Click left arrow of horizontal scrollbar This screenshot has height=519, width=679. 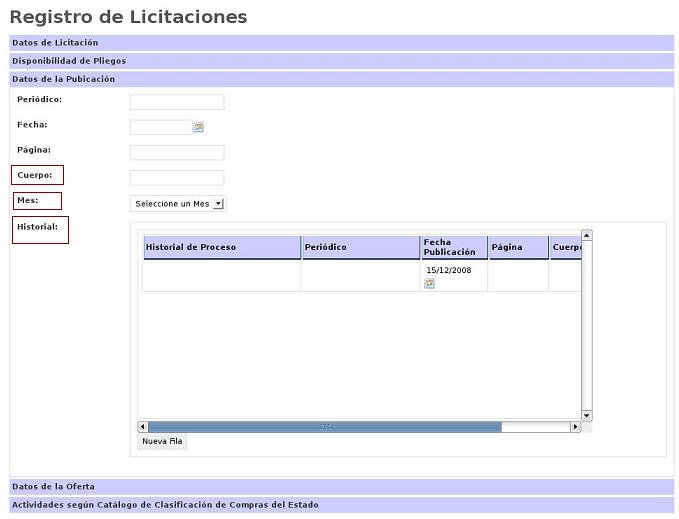143,427
